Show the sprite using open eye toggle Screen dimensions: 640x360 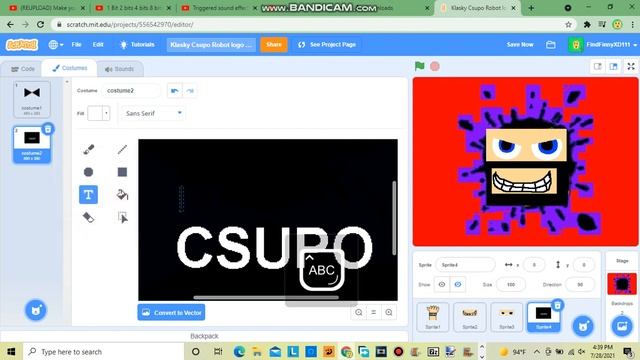442,284
